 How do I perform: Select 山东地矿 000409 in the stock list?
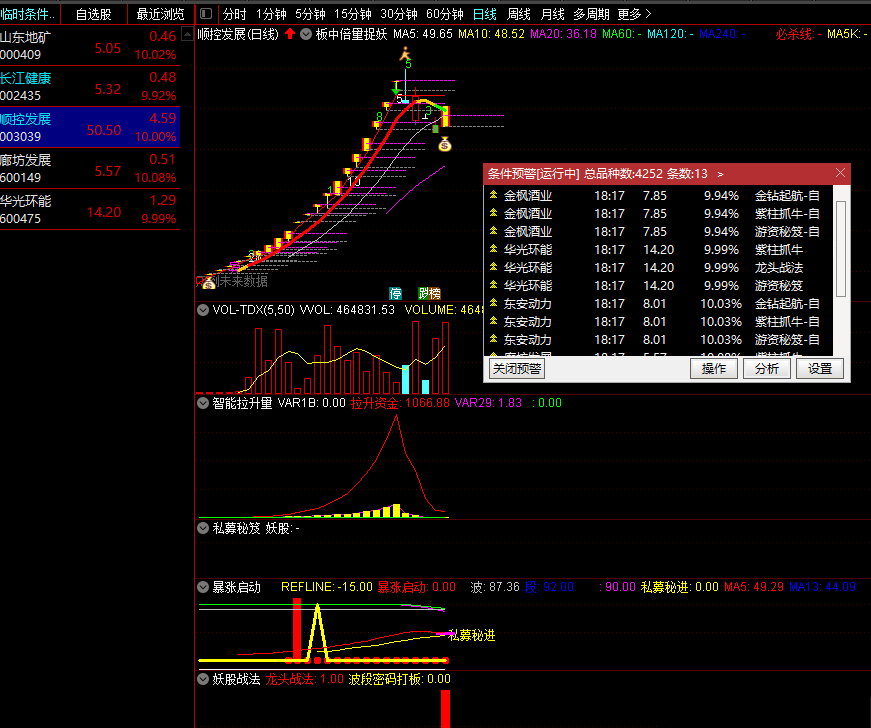[90, 46]
